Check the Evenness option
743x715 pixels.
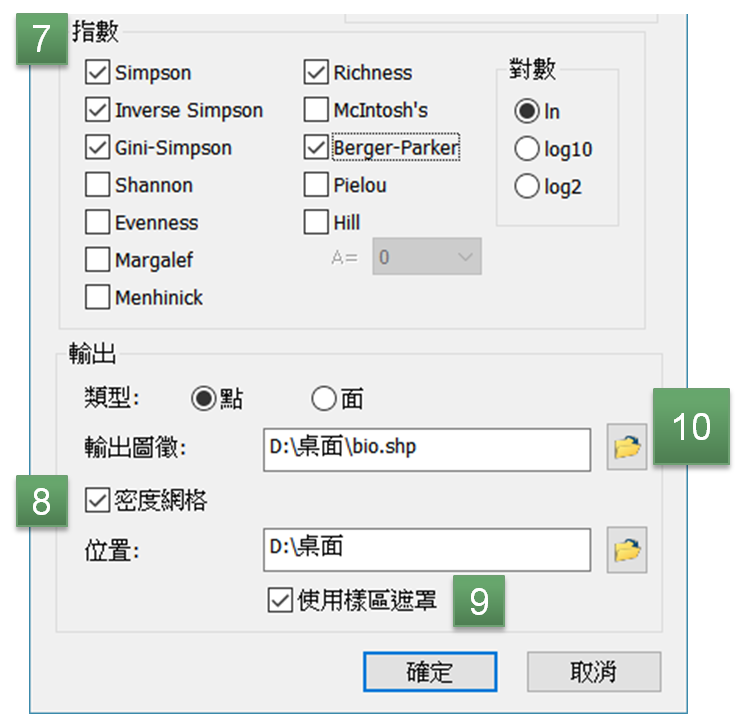(x=98, y=222)
